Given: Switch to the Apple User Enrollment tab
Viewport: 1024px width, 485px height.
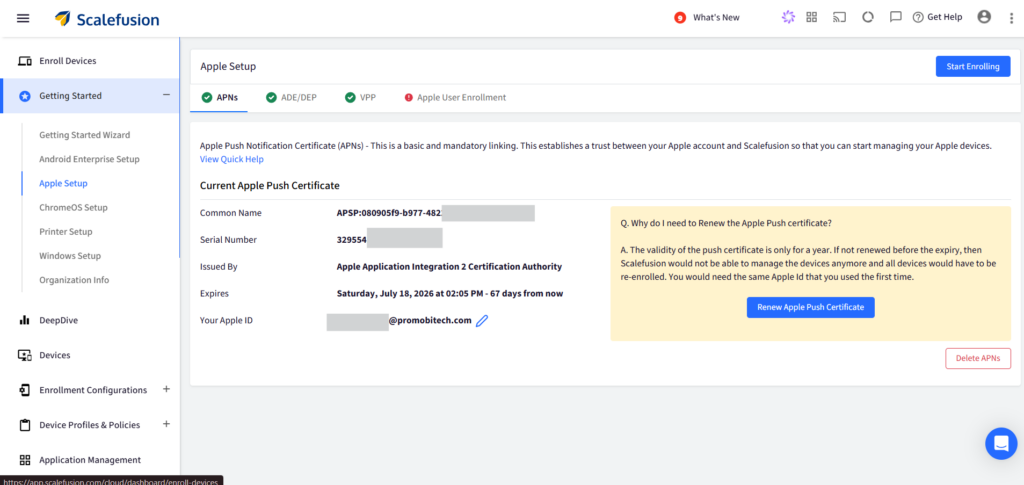Looking at the screenshot, I should [455, 98].
